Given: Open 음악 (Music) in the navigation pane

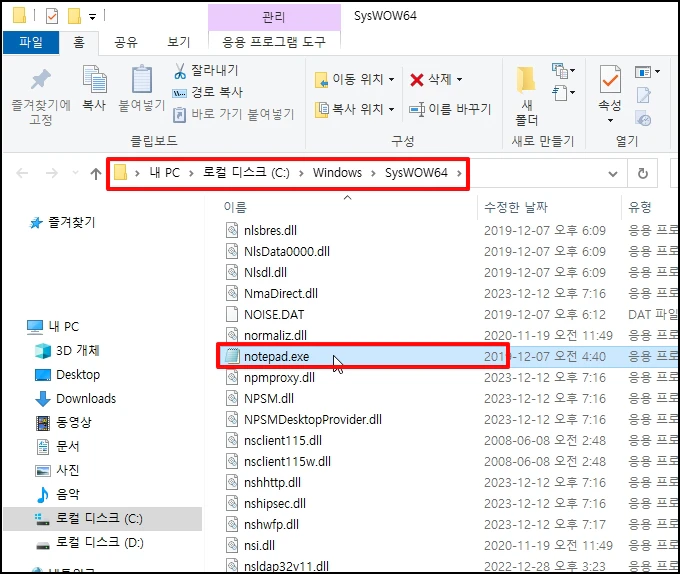Looking at the screenshot, I should point(57,494).
